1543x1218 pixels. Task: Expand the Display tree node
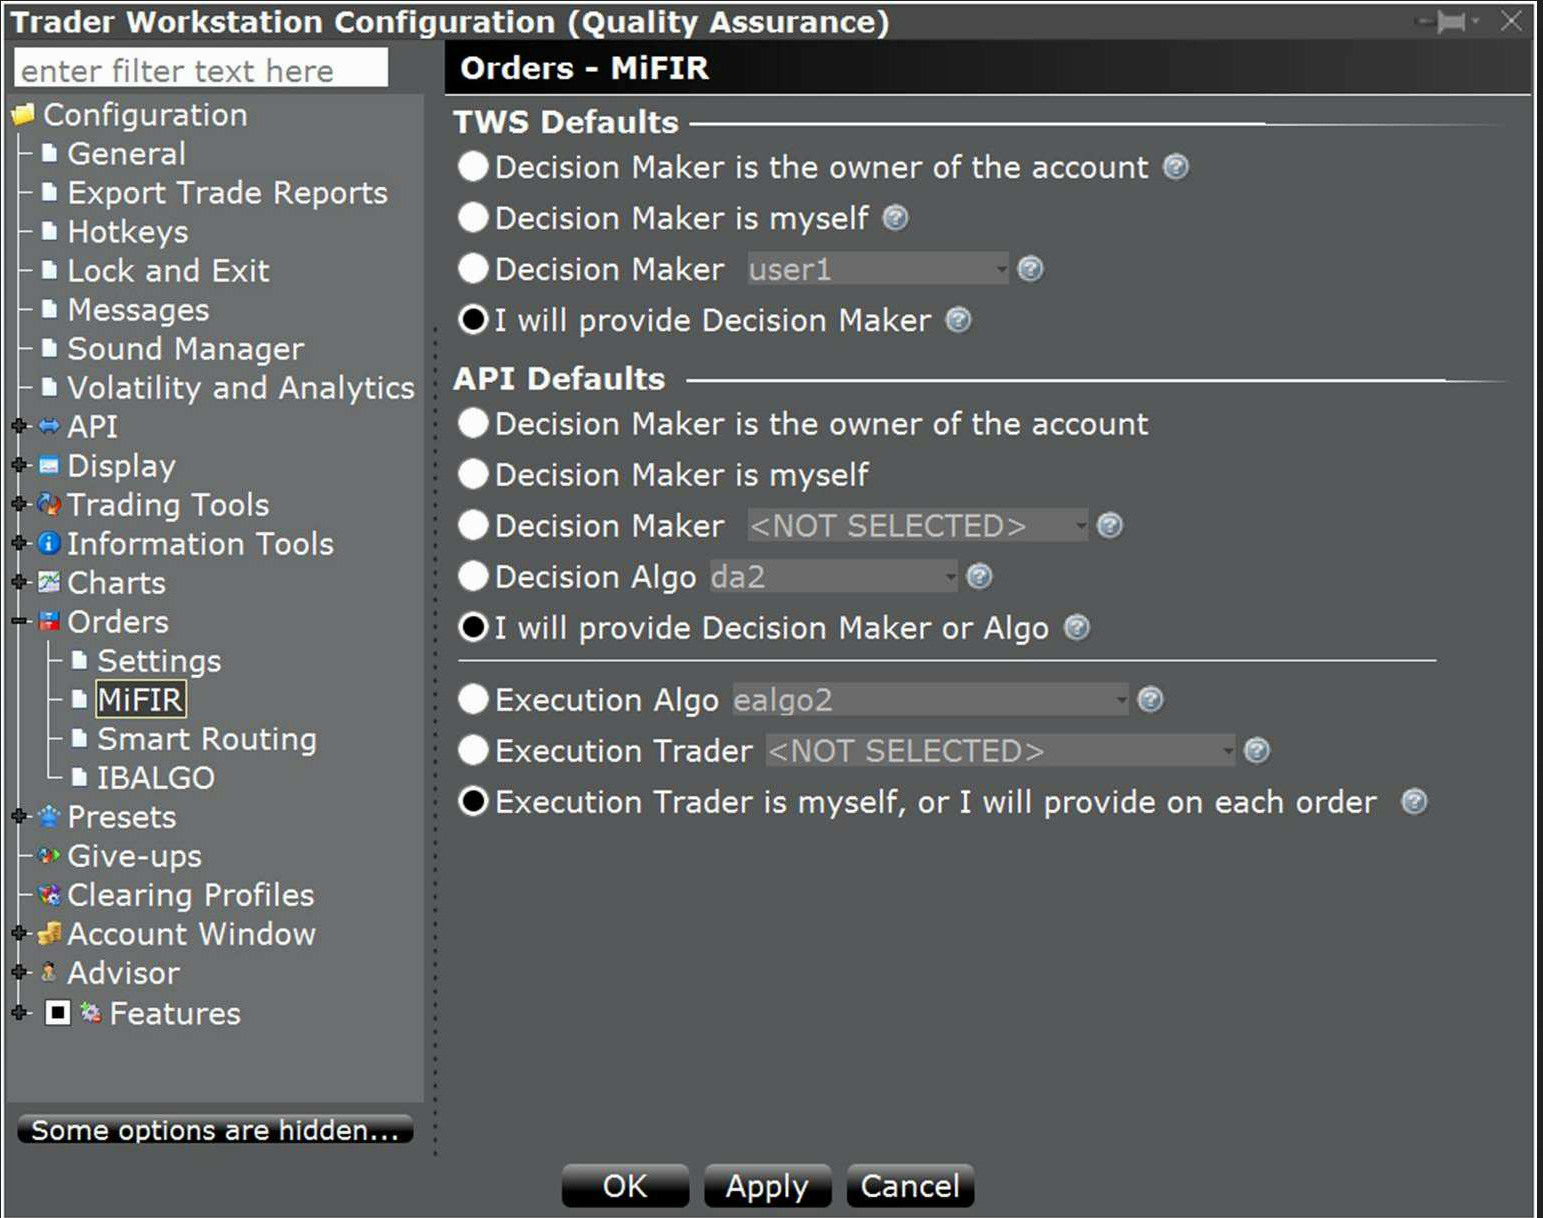[19, 466]
